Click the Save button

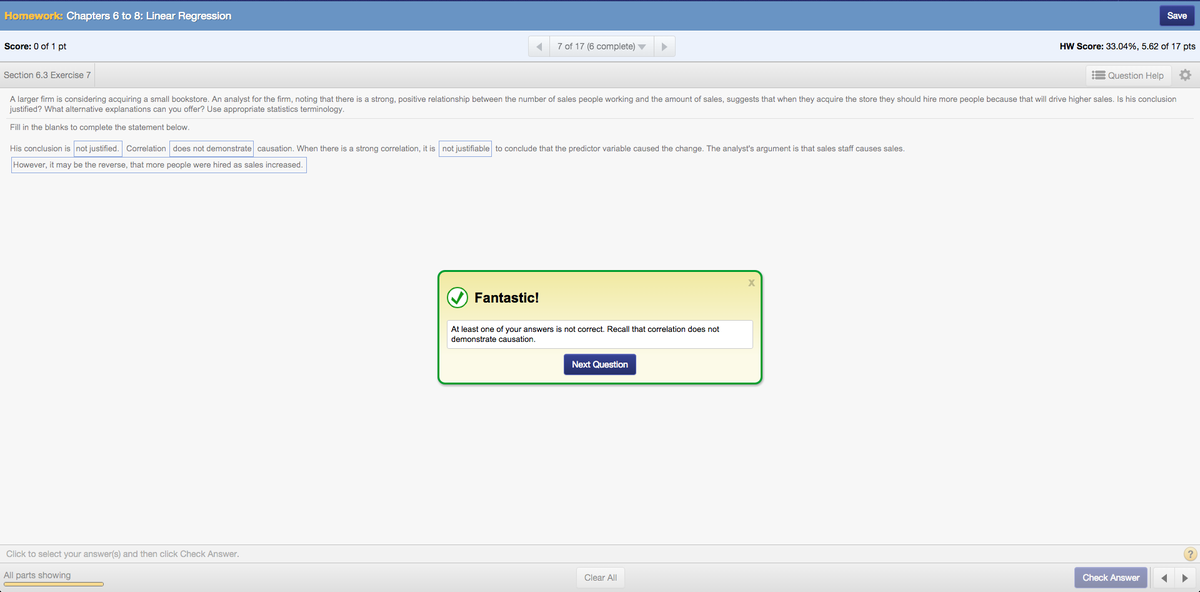coord(1177,15)
